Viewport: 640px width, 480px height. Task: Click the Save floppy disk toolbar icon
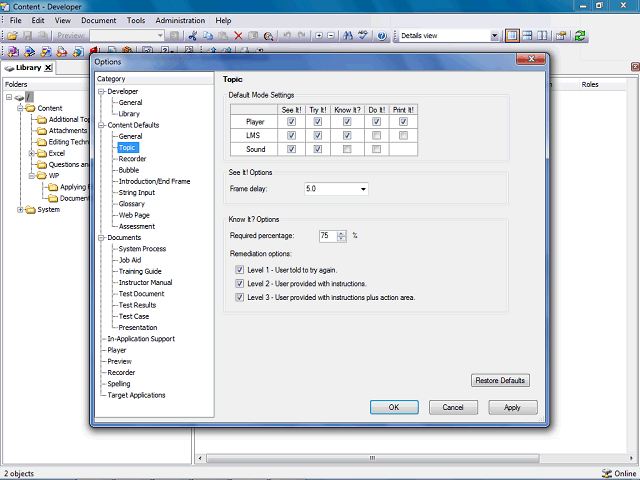click(x=27, y=36)
